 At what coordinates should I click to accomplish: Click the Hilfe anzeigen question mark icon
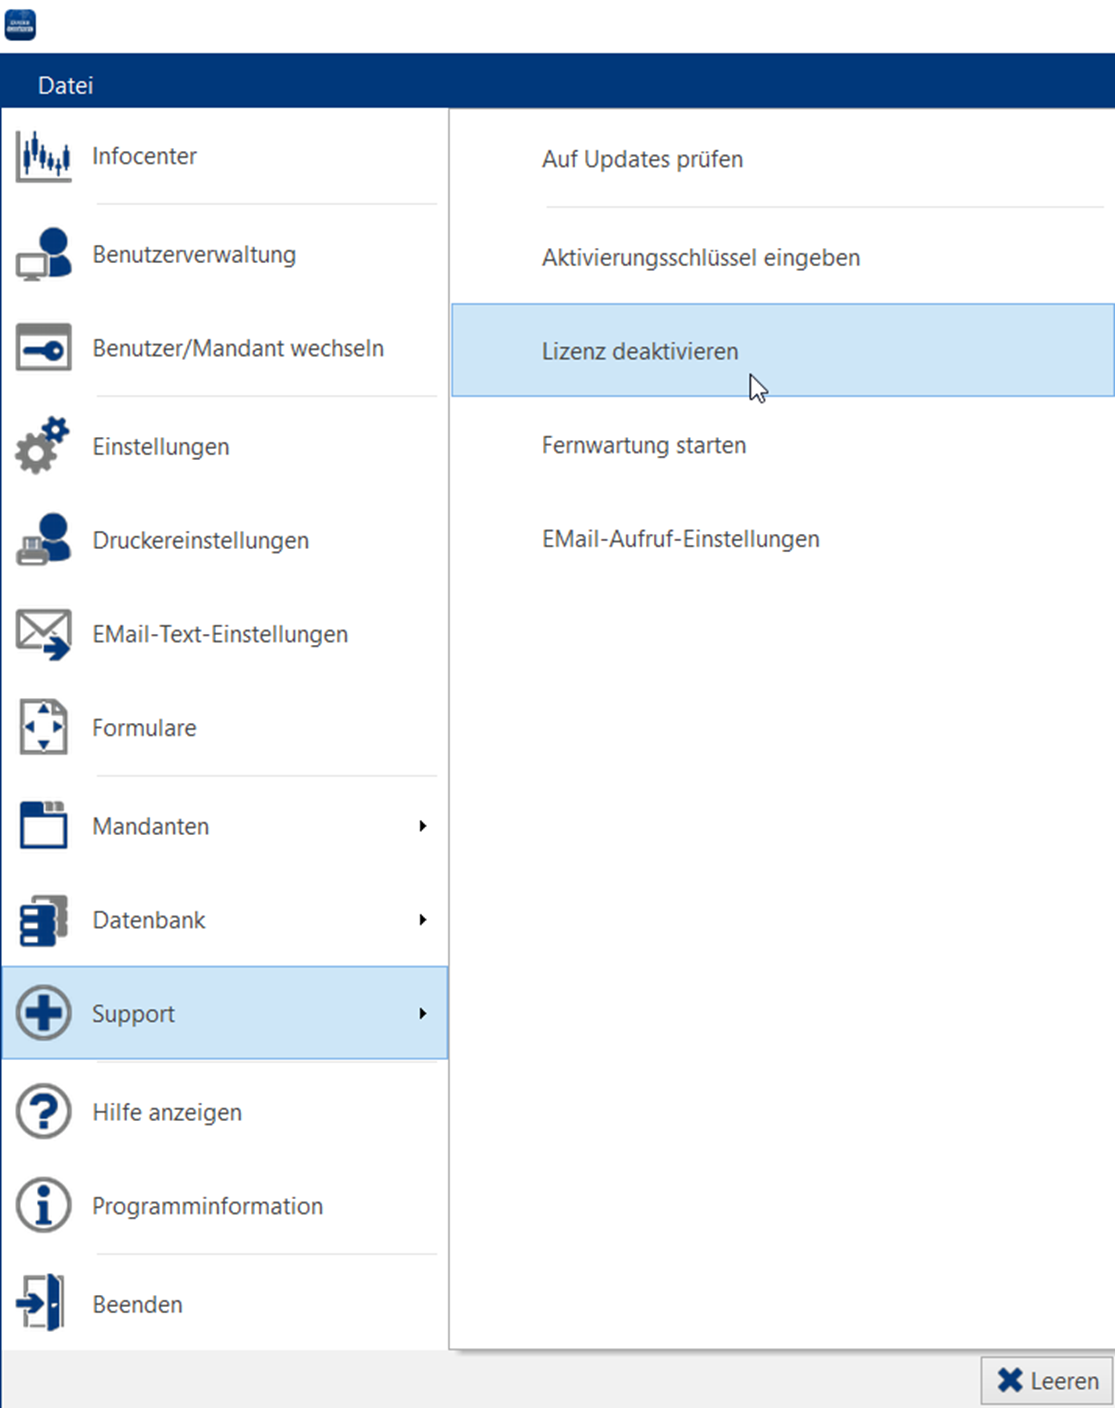43,1112
